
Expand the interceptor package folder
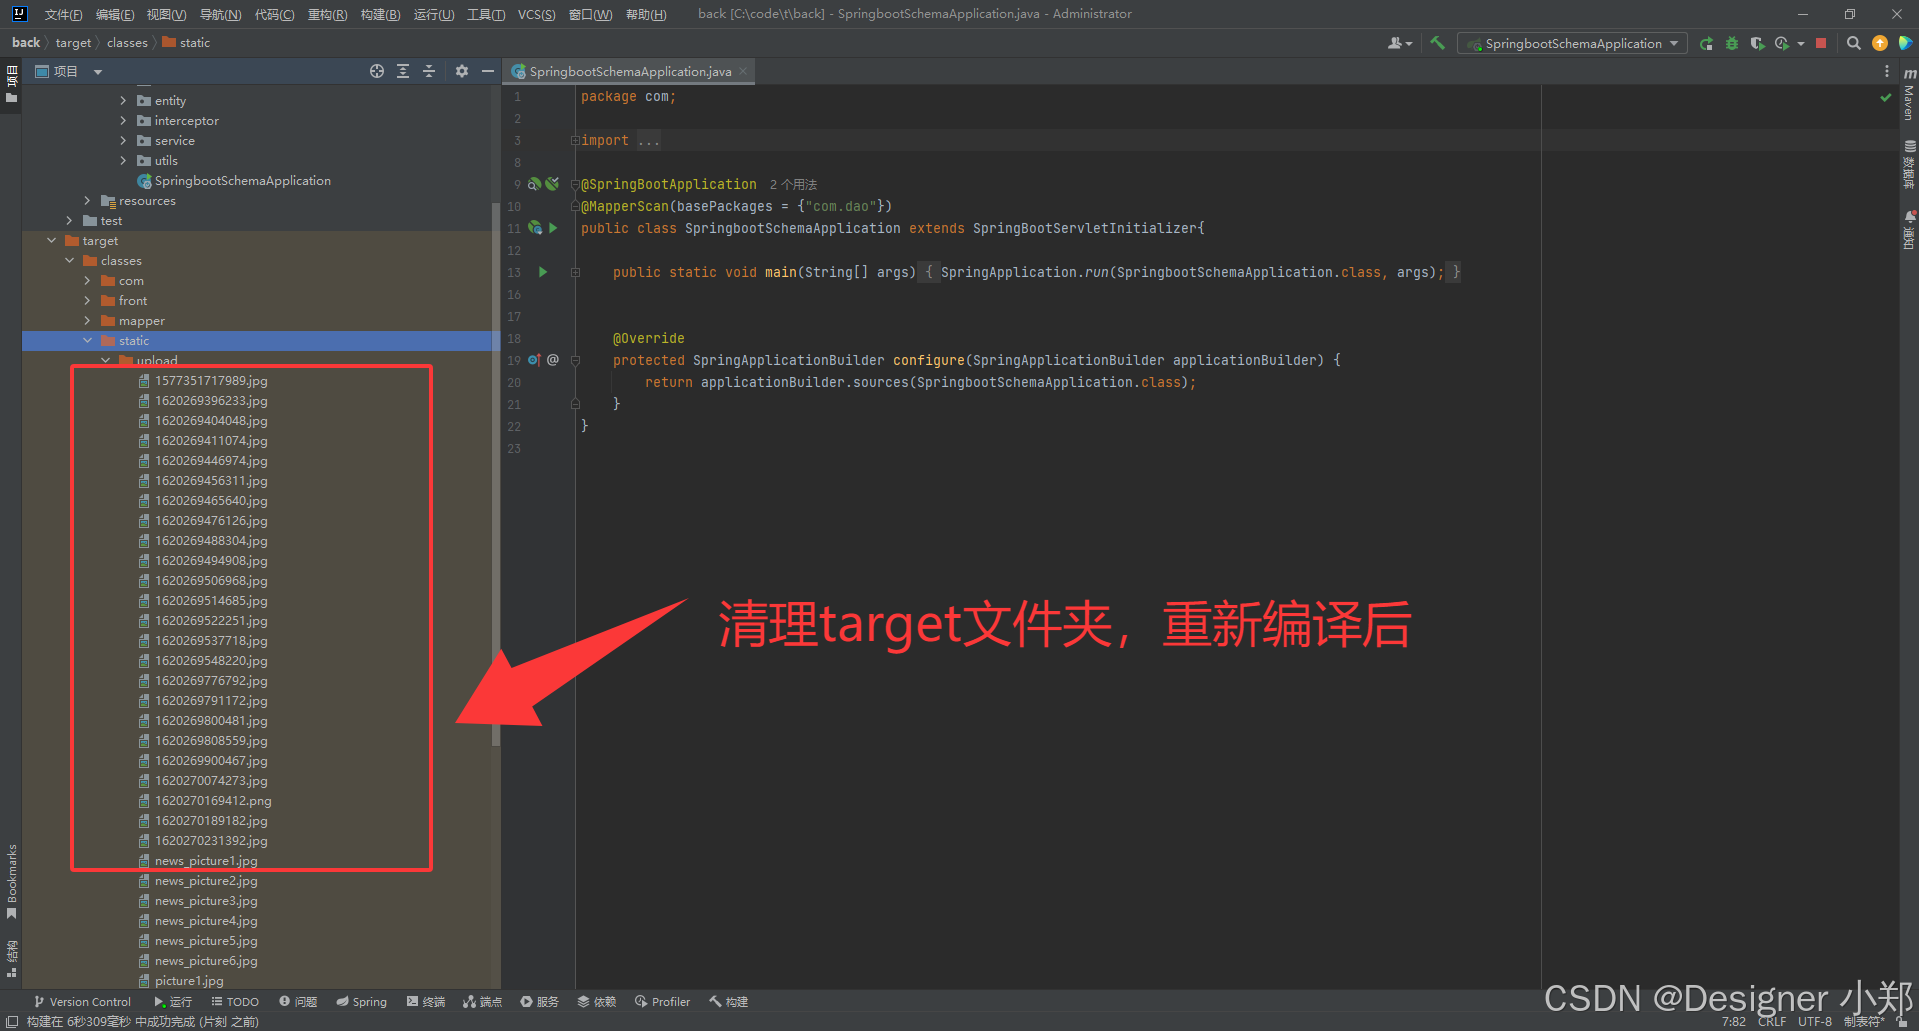pyautogui.click(x=123, y=121)
